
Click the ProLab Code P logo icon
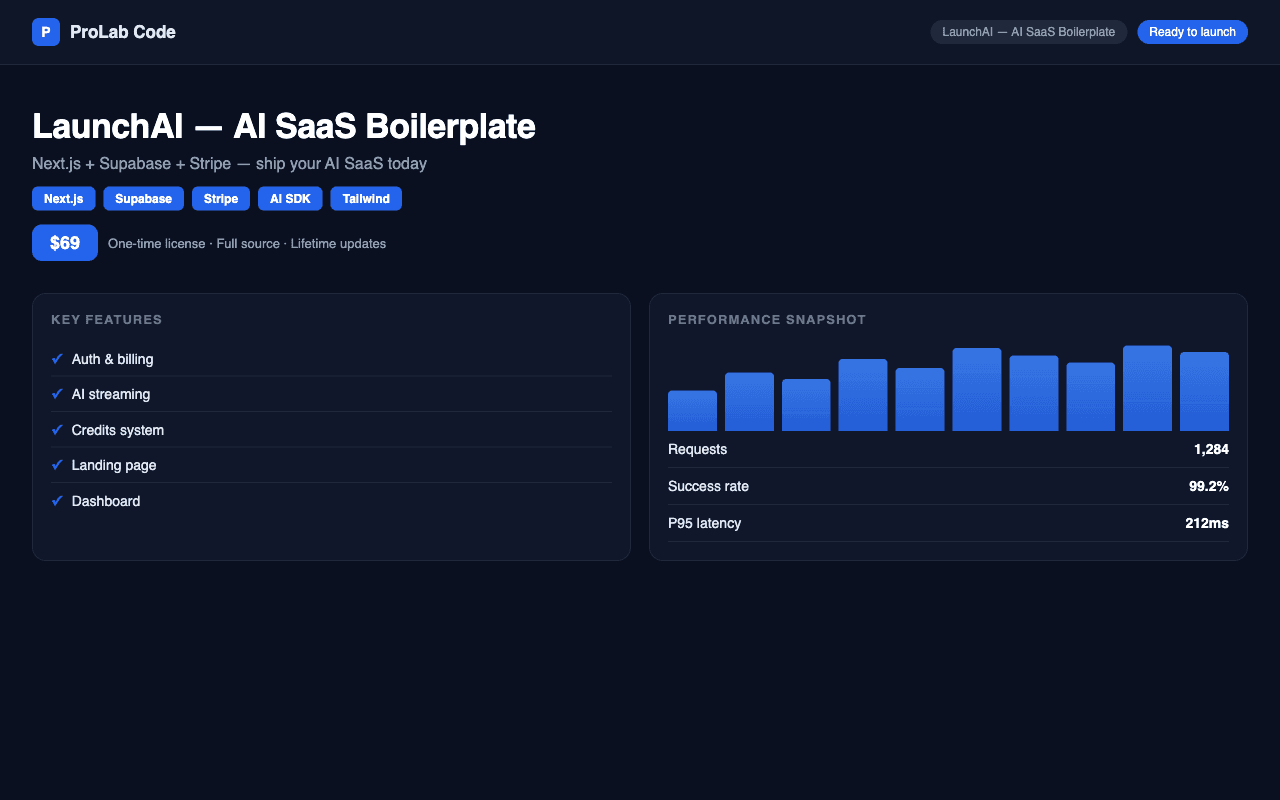pos(46,32)
